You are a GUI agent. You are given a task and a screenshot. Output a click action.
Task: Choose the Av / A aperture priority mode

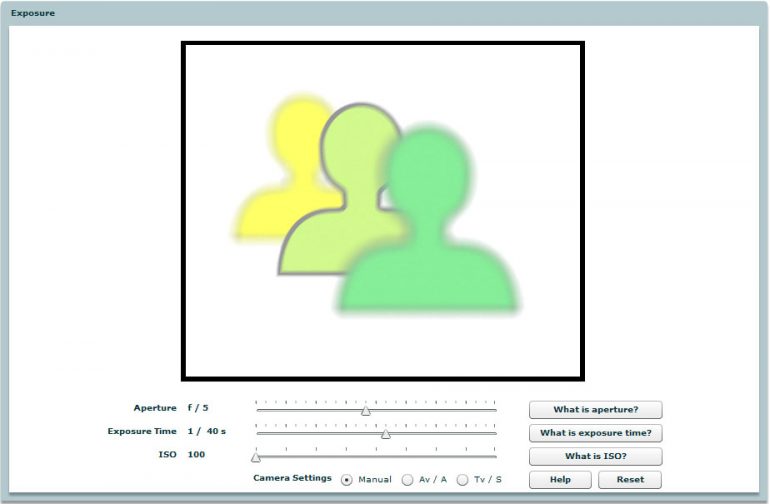407,480
